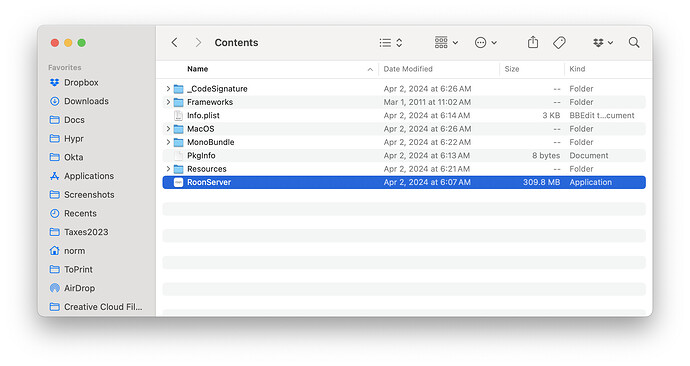Zoom the window with green button
This screenshot has height=366, width=690.
pos(81,43)
